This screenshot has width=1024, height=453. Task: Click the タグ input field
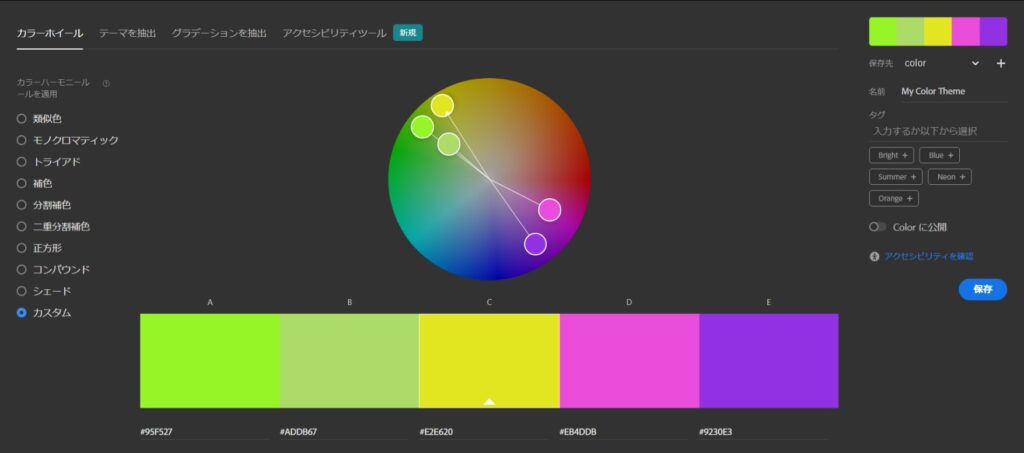938,131
